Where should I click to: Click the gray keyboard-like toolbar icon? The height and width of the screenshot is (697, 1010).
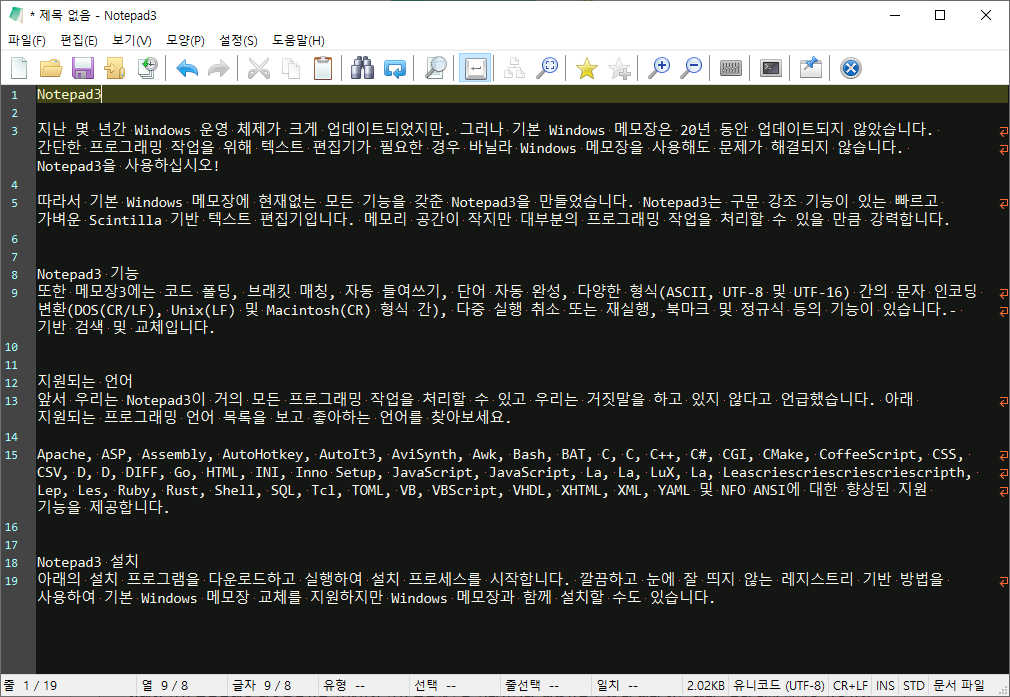[730, 68]
